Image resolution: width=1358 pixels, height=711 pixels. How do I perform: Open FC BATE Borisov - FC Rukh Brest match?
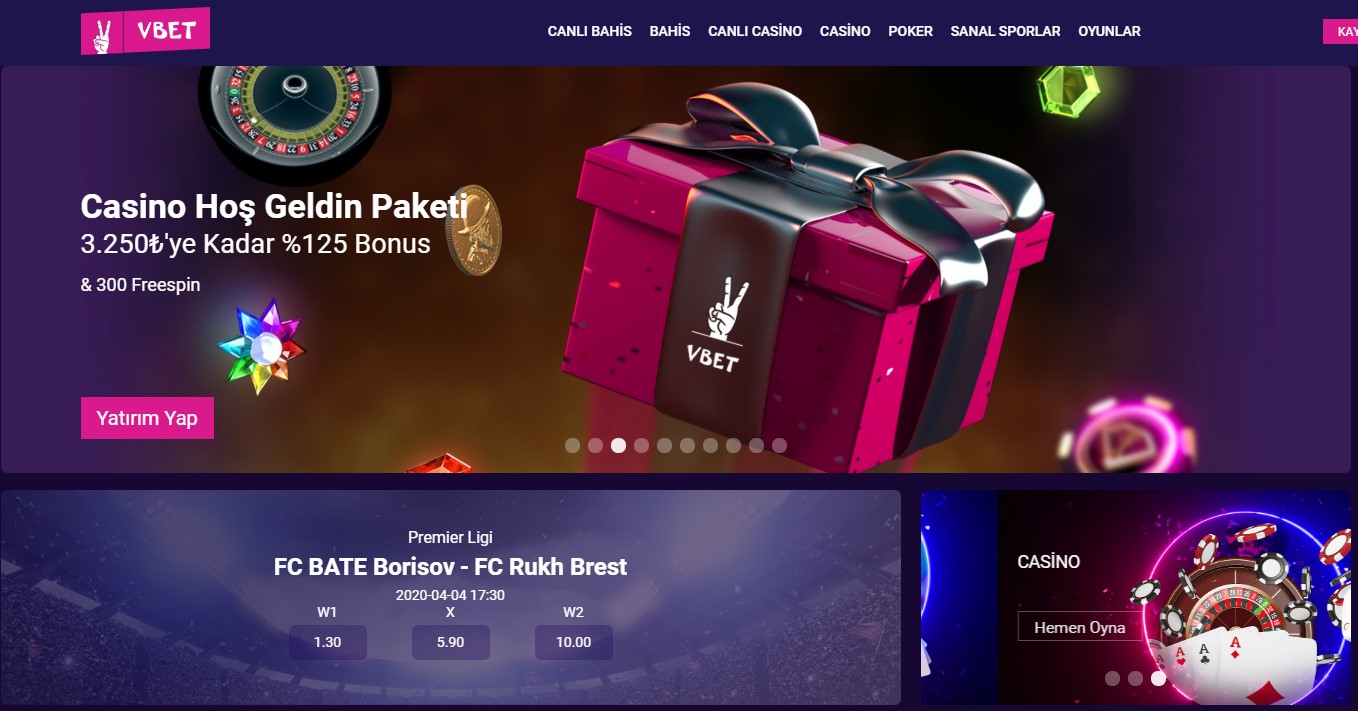[x=450, y=567]
